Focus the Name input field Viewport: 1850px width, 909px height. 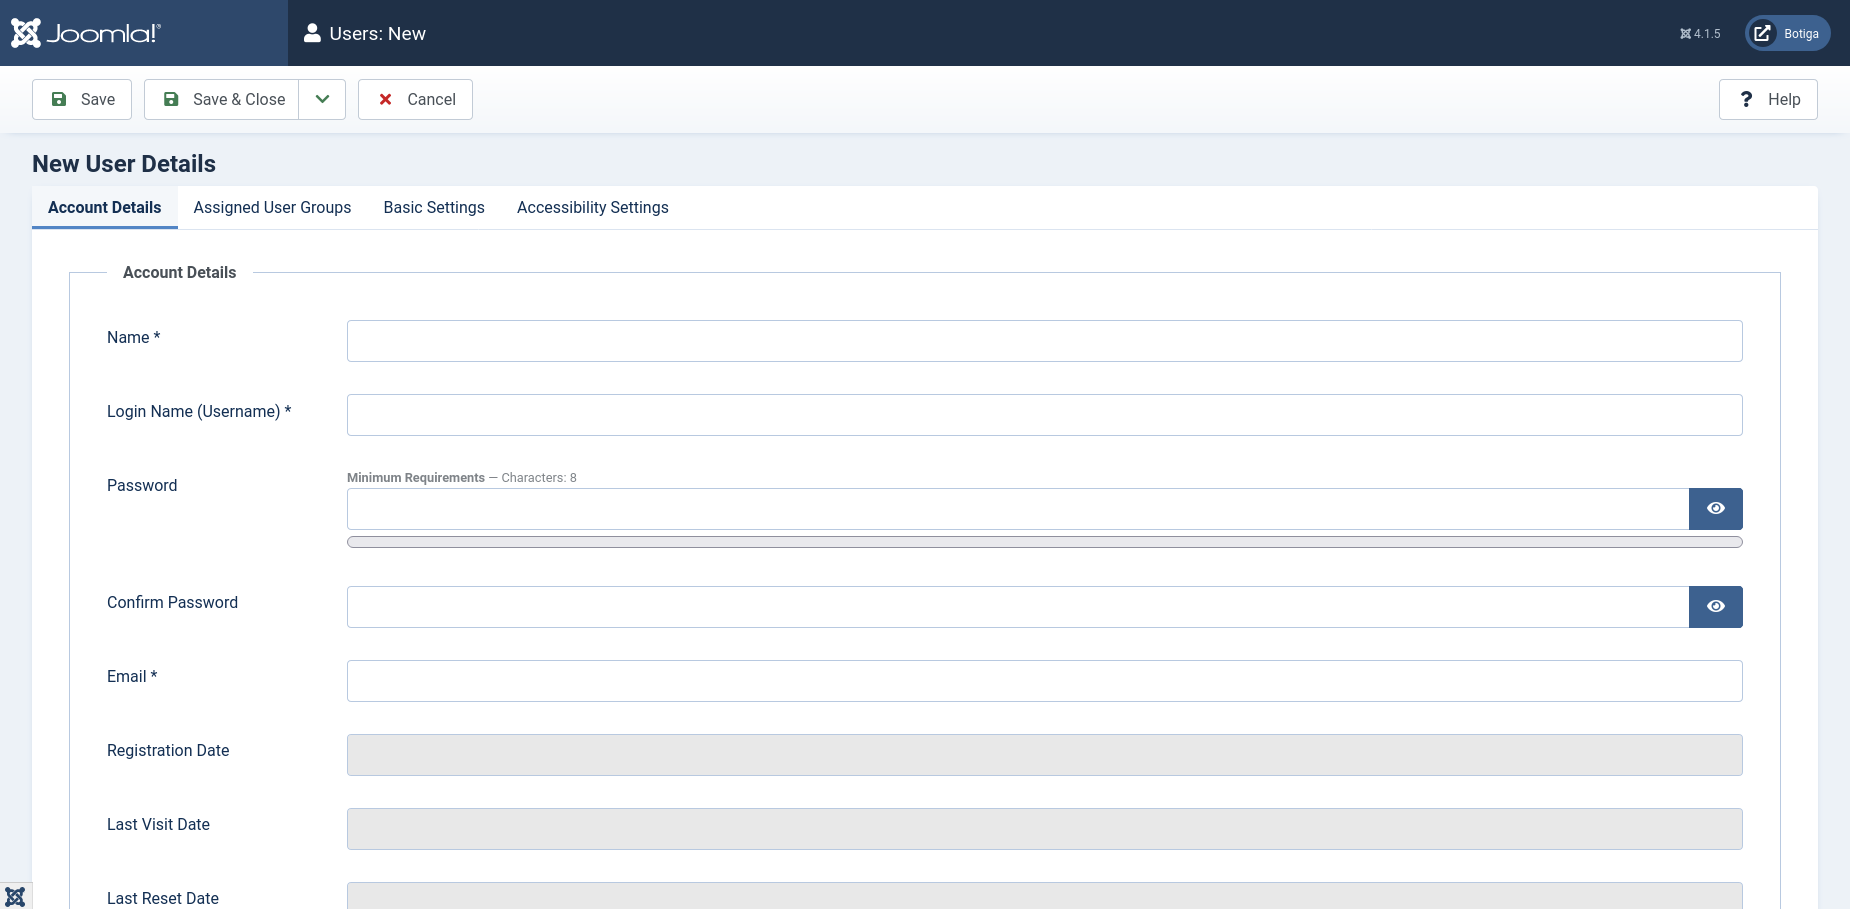pos(1044,341)
